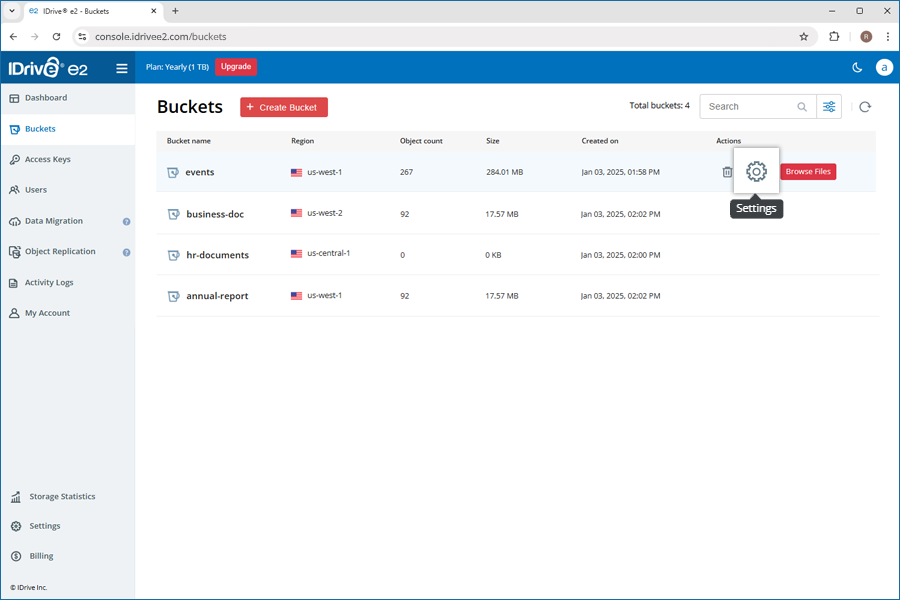Open the business-doc bucket
Image resolution: width=900 pixels, height=600 pixels.
[215, 214]
